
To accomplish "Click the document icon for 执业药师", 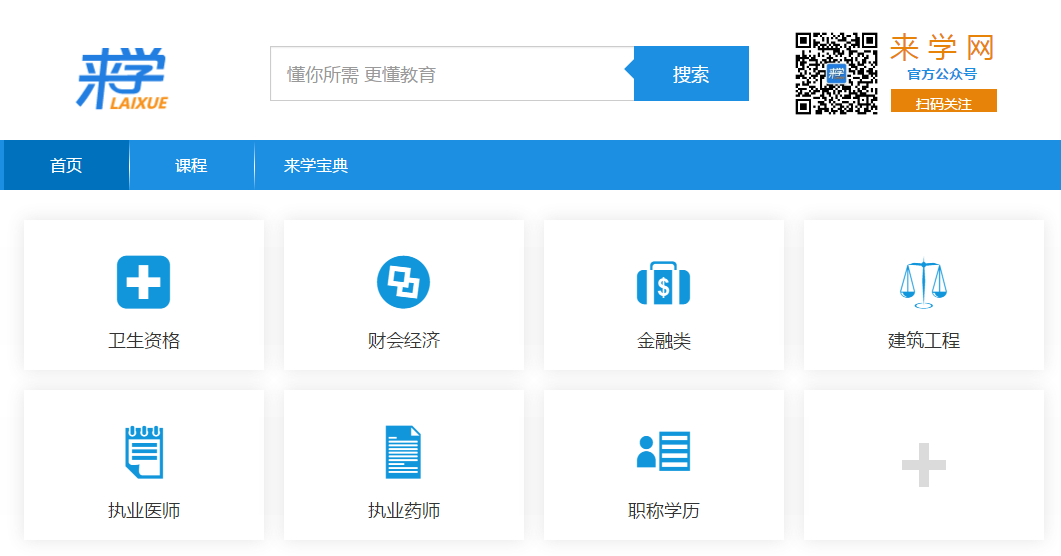I will (403, 452).
